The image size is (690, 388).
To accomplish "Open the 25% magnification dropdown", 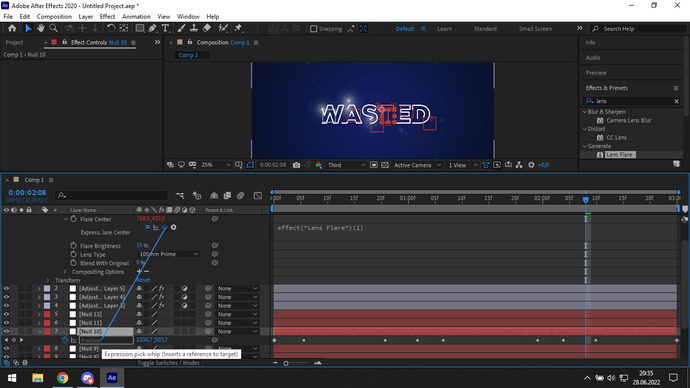I will (215, 165).
